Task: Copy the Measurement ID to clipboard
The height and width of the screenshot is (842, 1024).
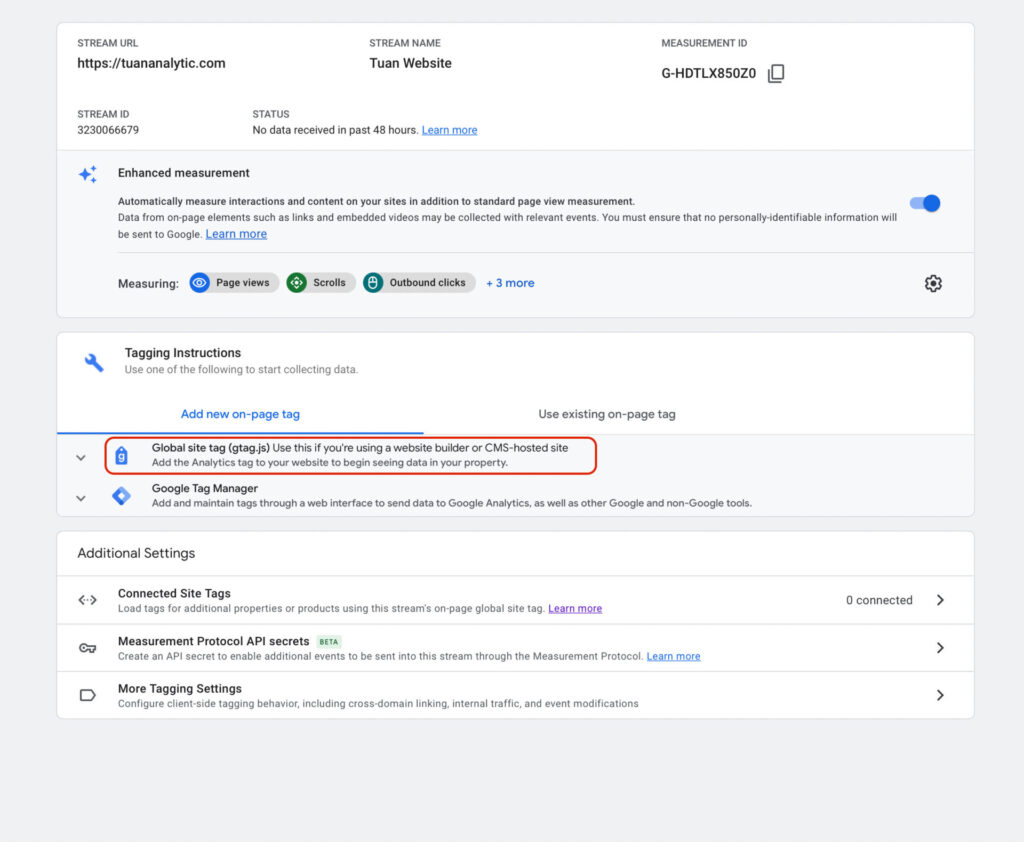Action: point(776,73)
